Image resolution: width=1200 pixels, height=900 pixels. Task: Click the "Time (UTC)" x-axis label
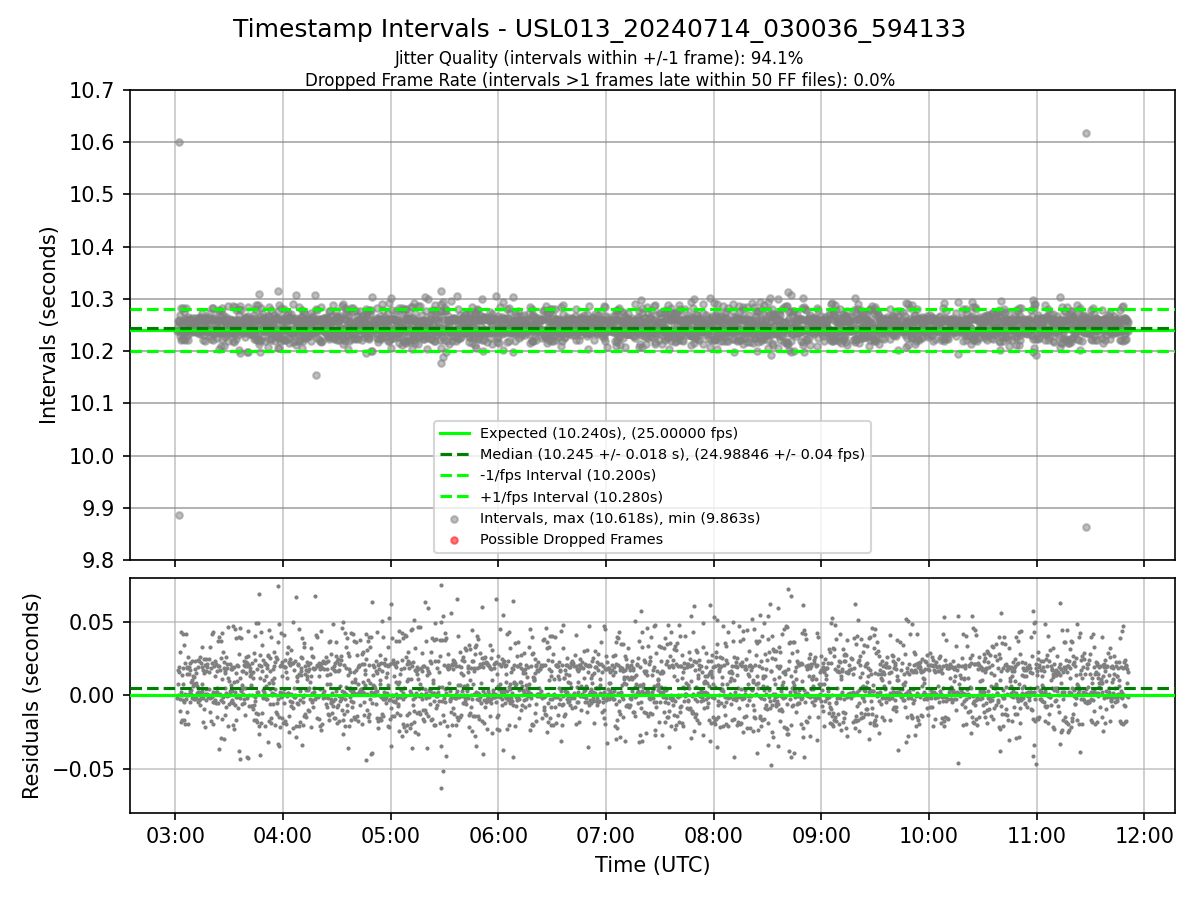(652, 865)
